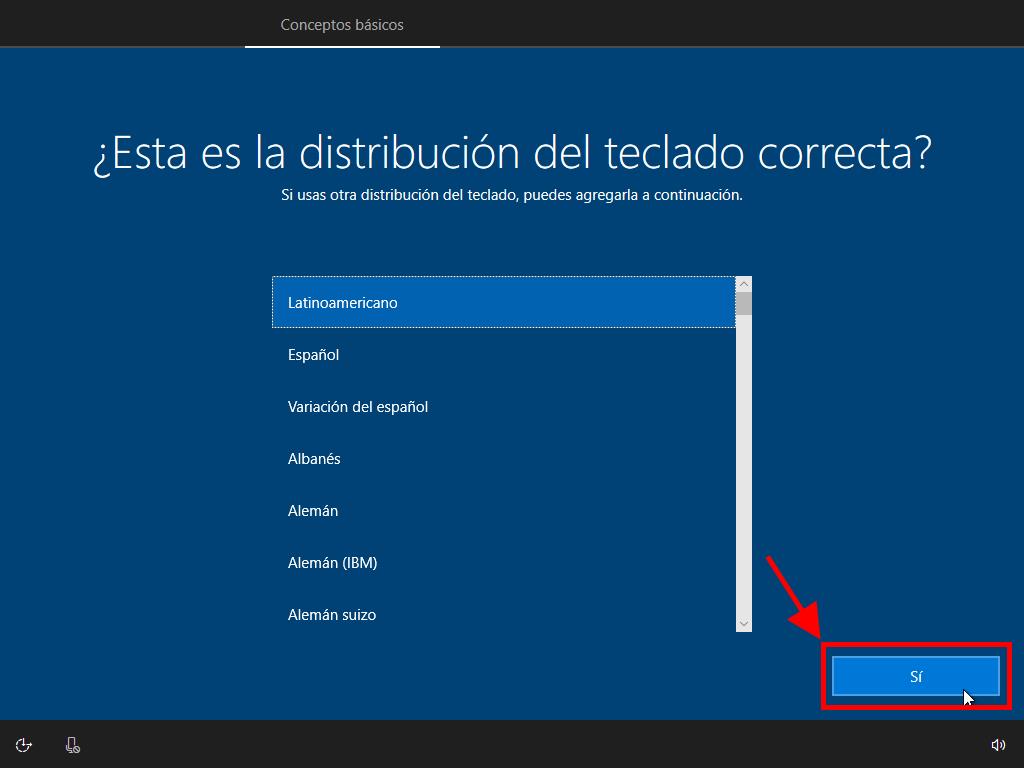This screenshot has width=1024, height=768.
Task: Pick the Alemán suizo keyboard layout
Action: pos(503,614)
